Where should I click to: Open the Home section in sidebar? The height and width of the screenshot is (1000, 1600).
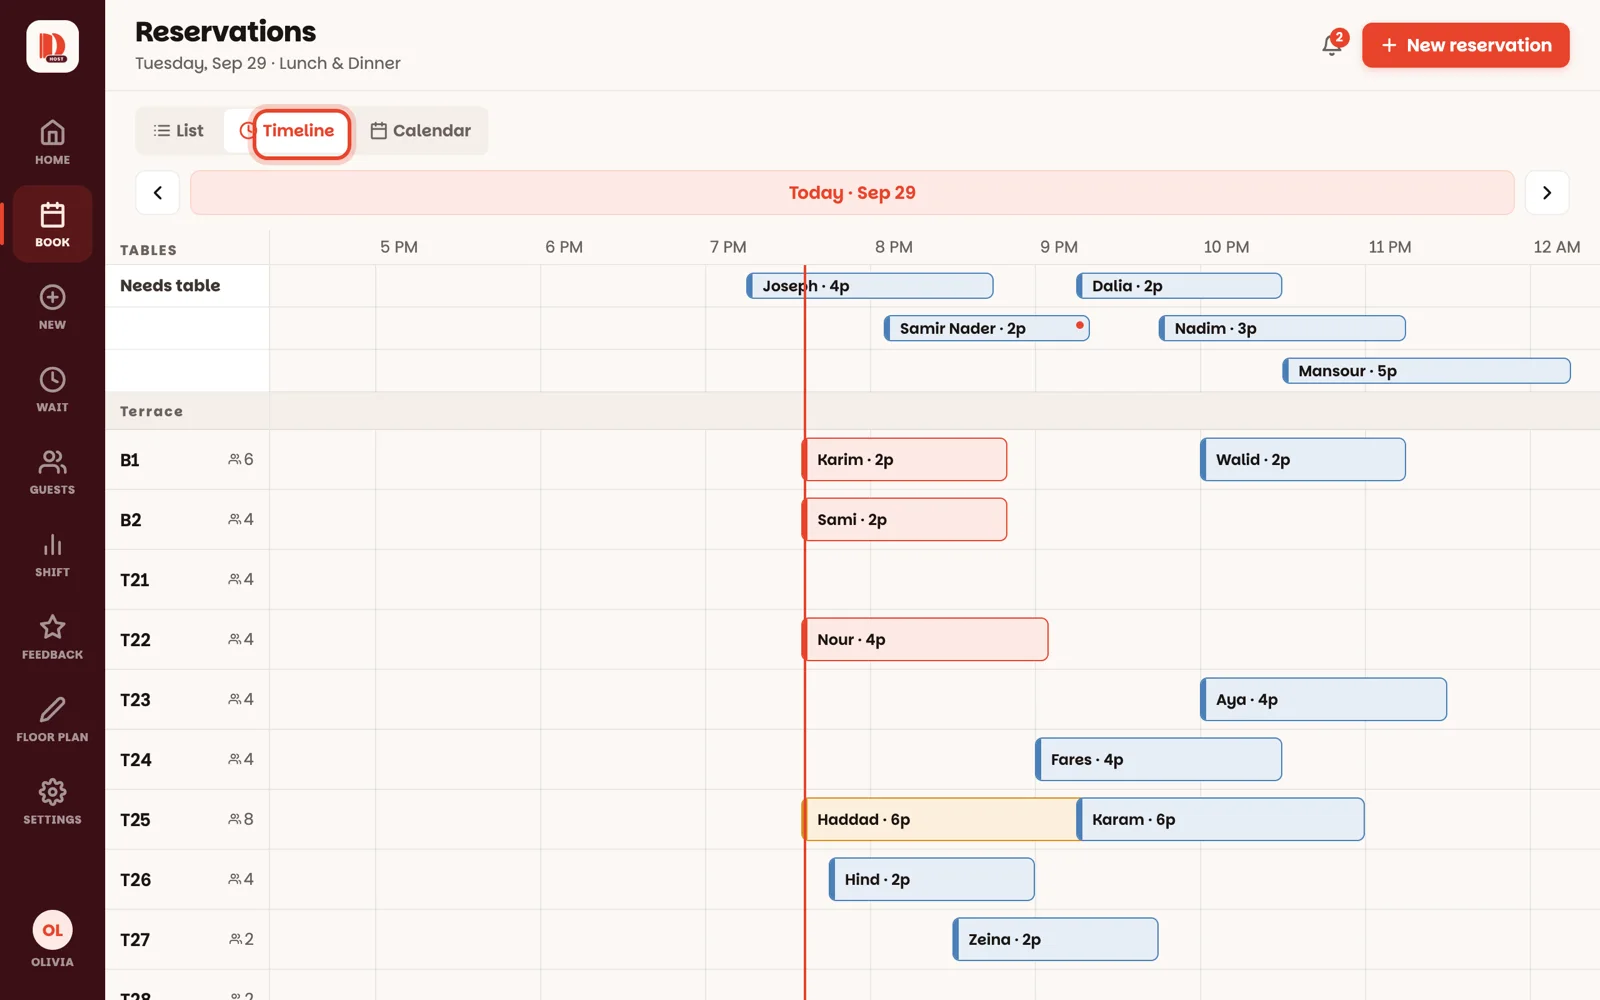pyautogui.click(x=52, y=142)
